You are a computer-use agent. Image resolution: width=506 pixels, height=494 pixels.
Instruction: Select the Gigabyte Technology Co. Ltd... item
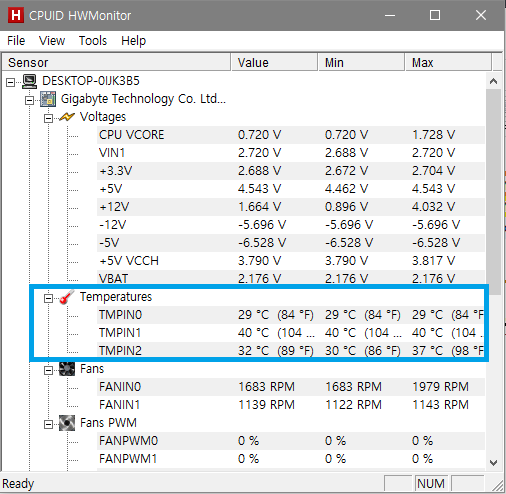pos(143,99)
